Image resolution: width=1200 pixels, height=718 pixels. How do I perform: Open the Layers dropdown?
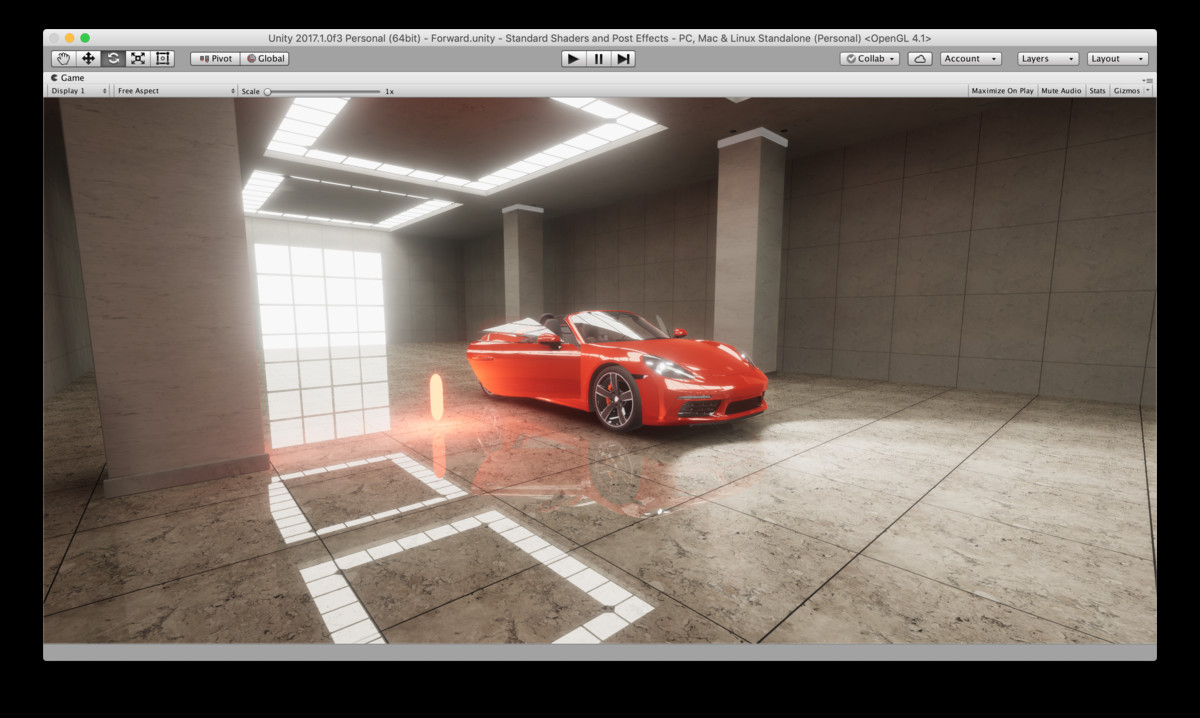1048,59
